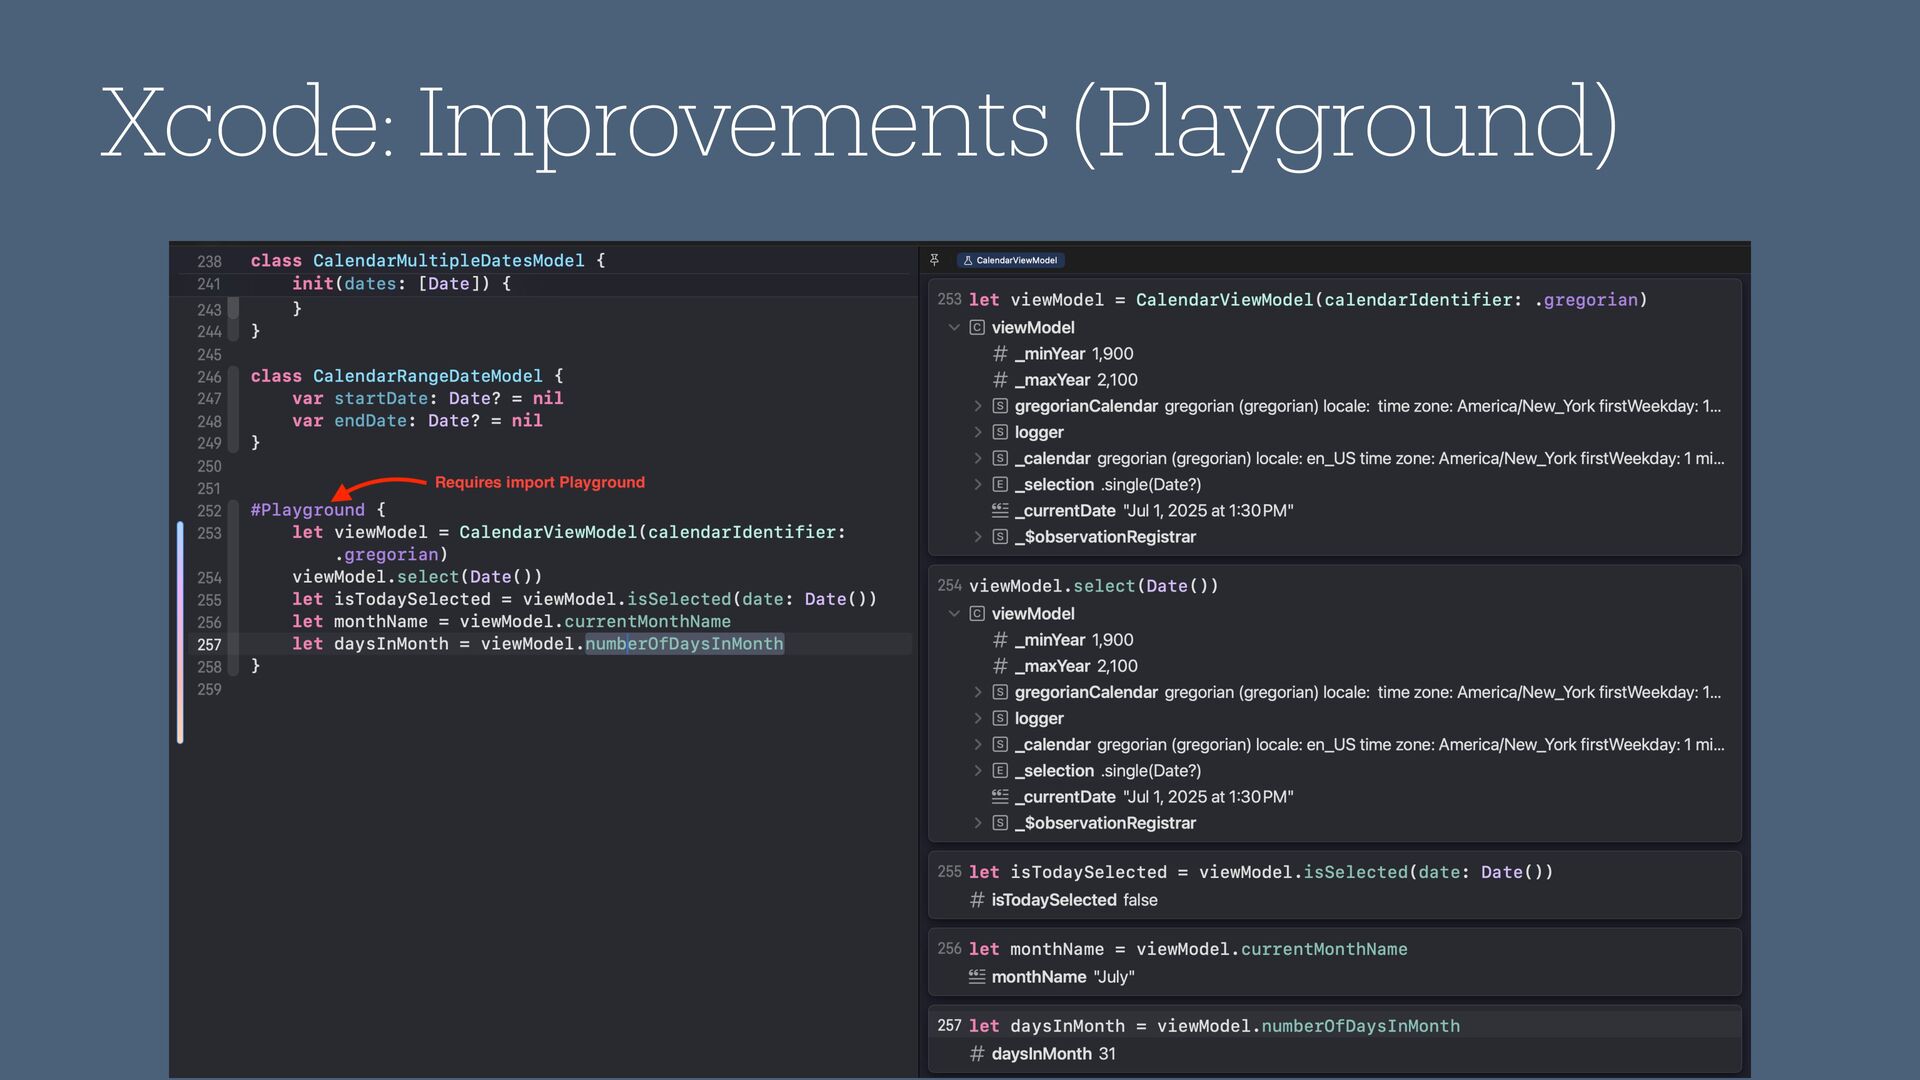The image size is (1920, 1080).
Task: Expand _$observationRegistrar in the line 253 result
Action: (978, 536)
